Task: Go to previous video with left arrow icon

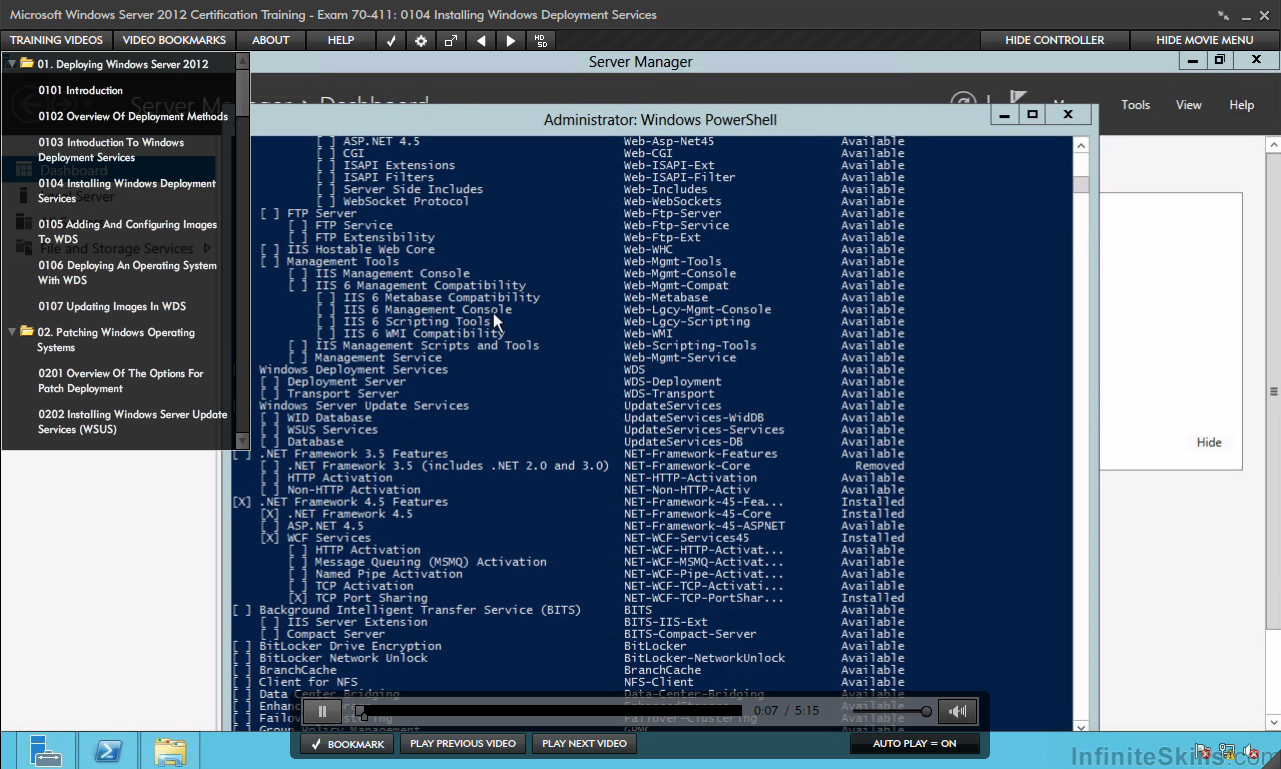Action: 481,40
